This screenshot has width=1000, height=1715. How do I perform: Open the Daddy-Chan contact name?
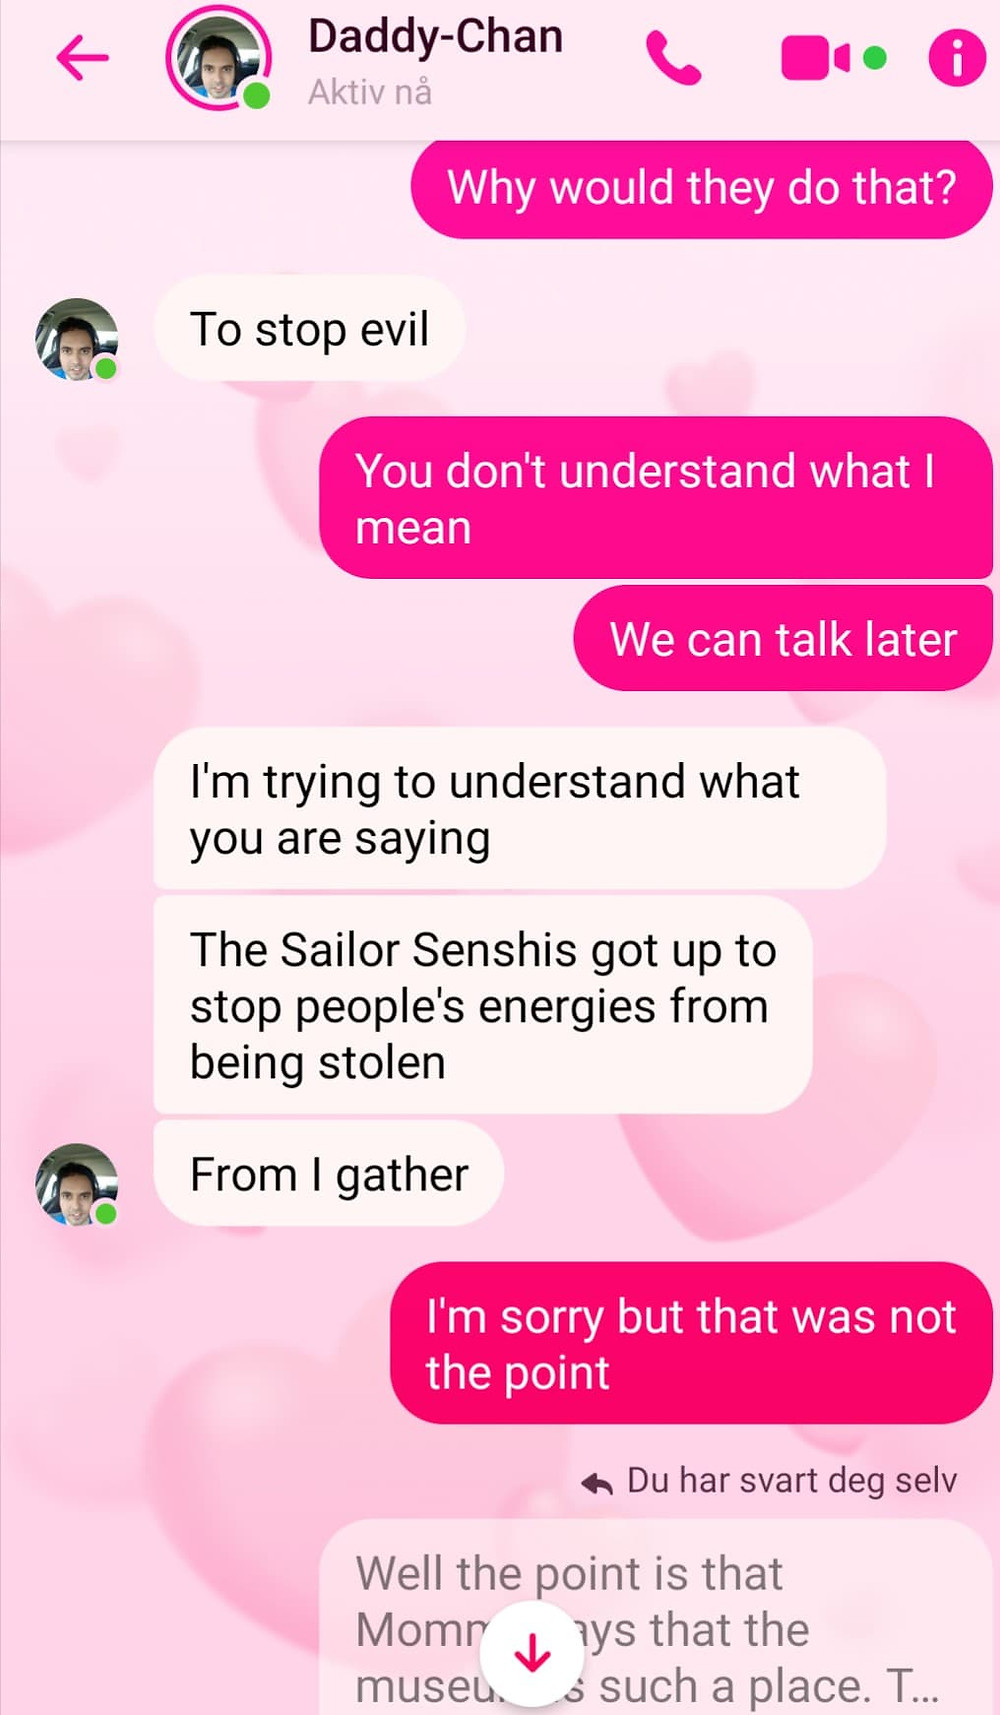tap(436, 37)
